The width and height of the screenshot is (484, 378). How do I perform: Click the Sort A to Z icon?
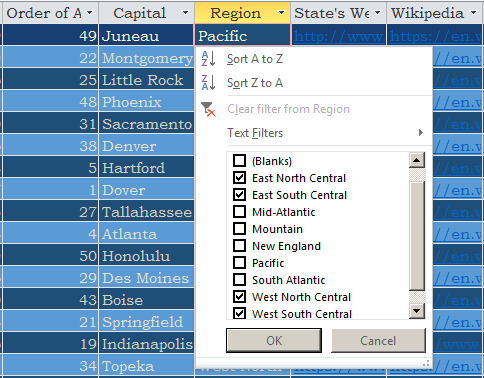(208, 59)
